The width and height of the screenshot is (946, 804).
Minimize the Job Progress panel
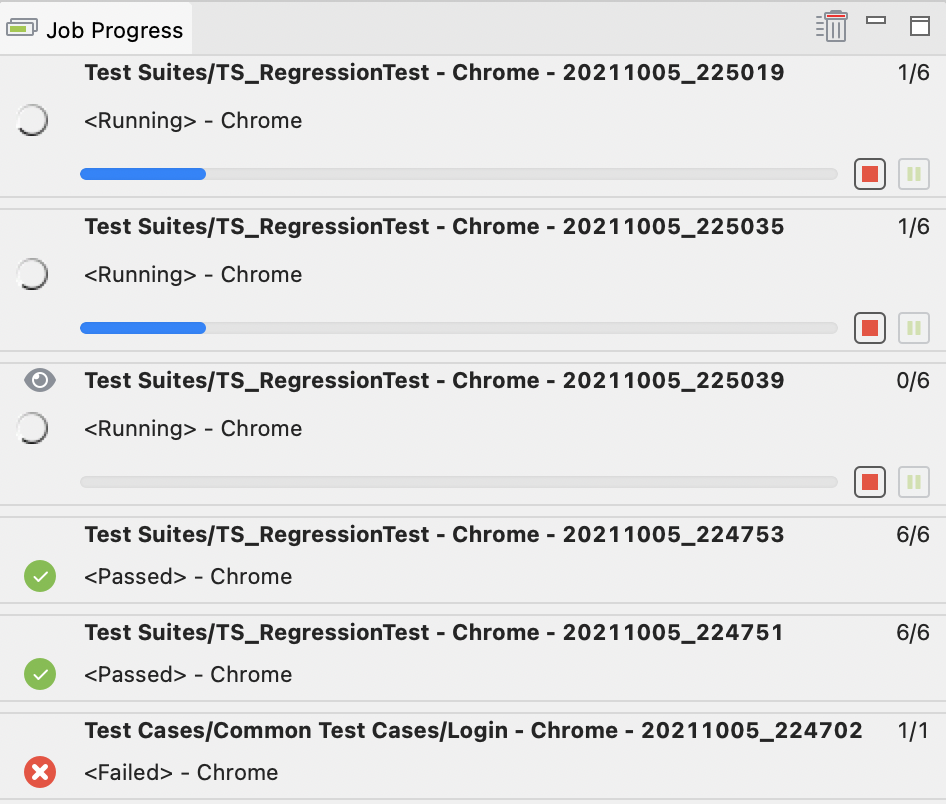(x=876, y=21)
